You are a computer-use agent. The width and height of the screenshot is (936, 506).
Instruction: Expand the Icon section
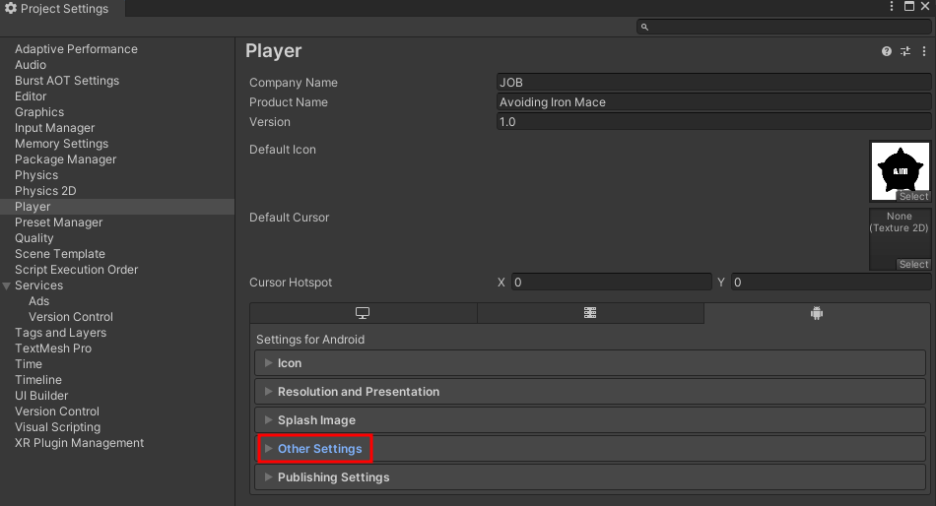tap(590, 363)
